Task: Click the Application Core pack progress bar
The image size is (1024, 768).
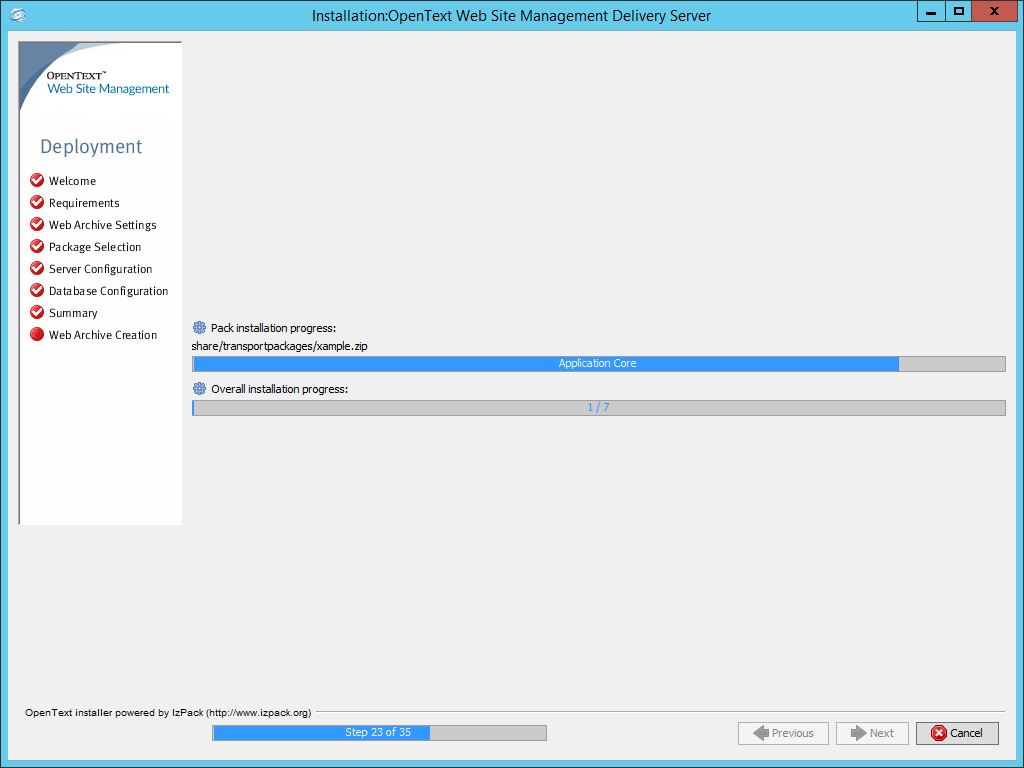Action: pos(599,364)
